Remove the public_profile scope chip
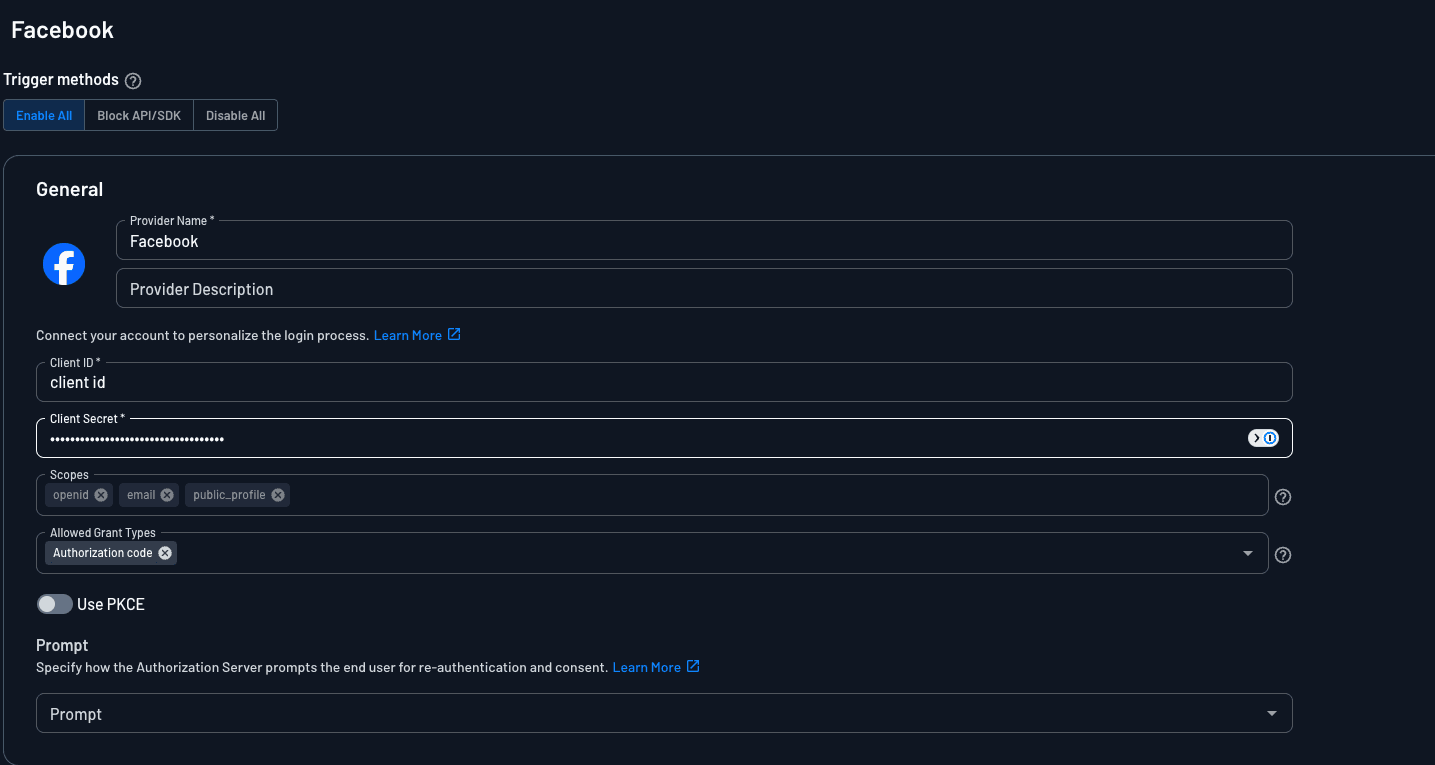 [x=278, y=495]
